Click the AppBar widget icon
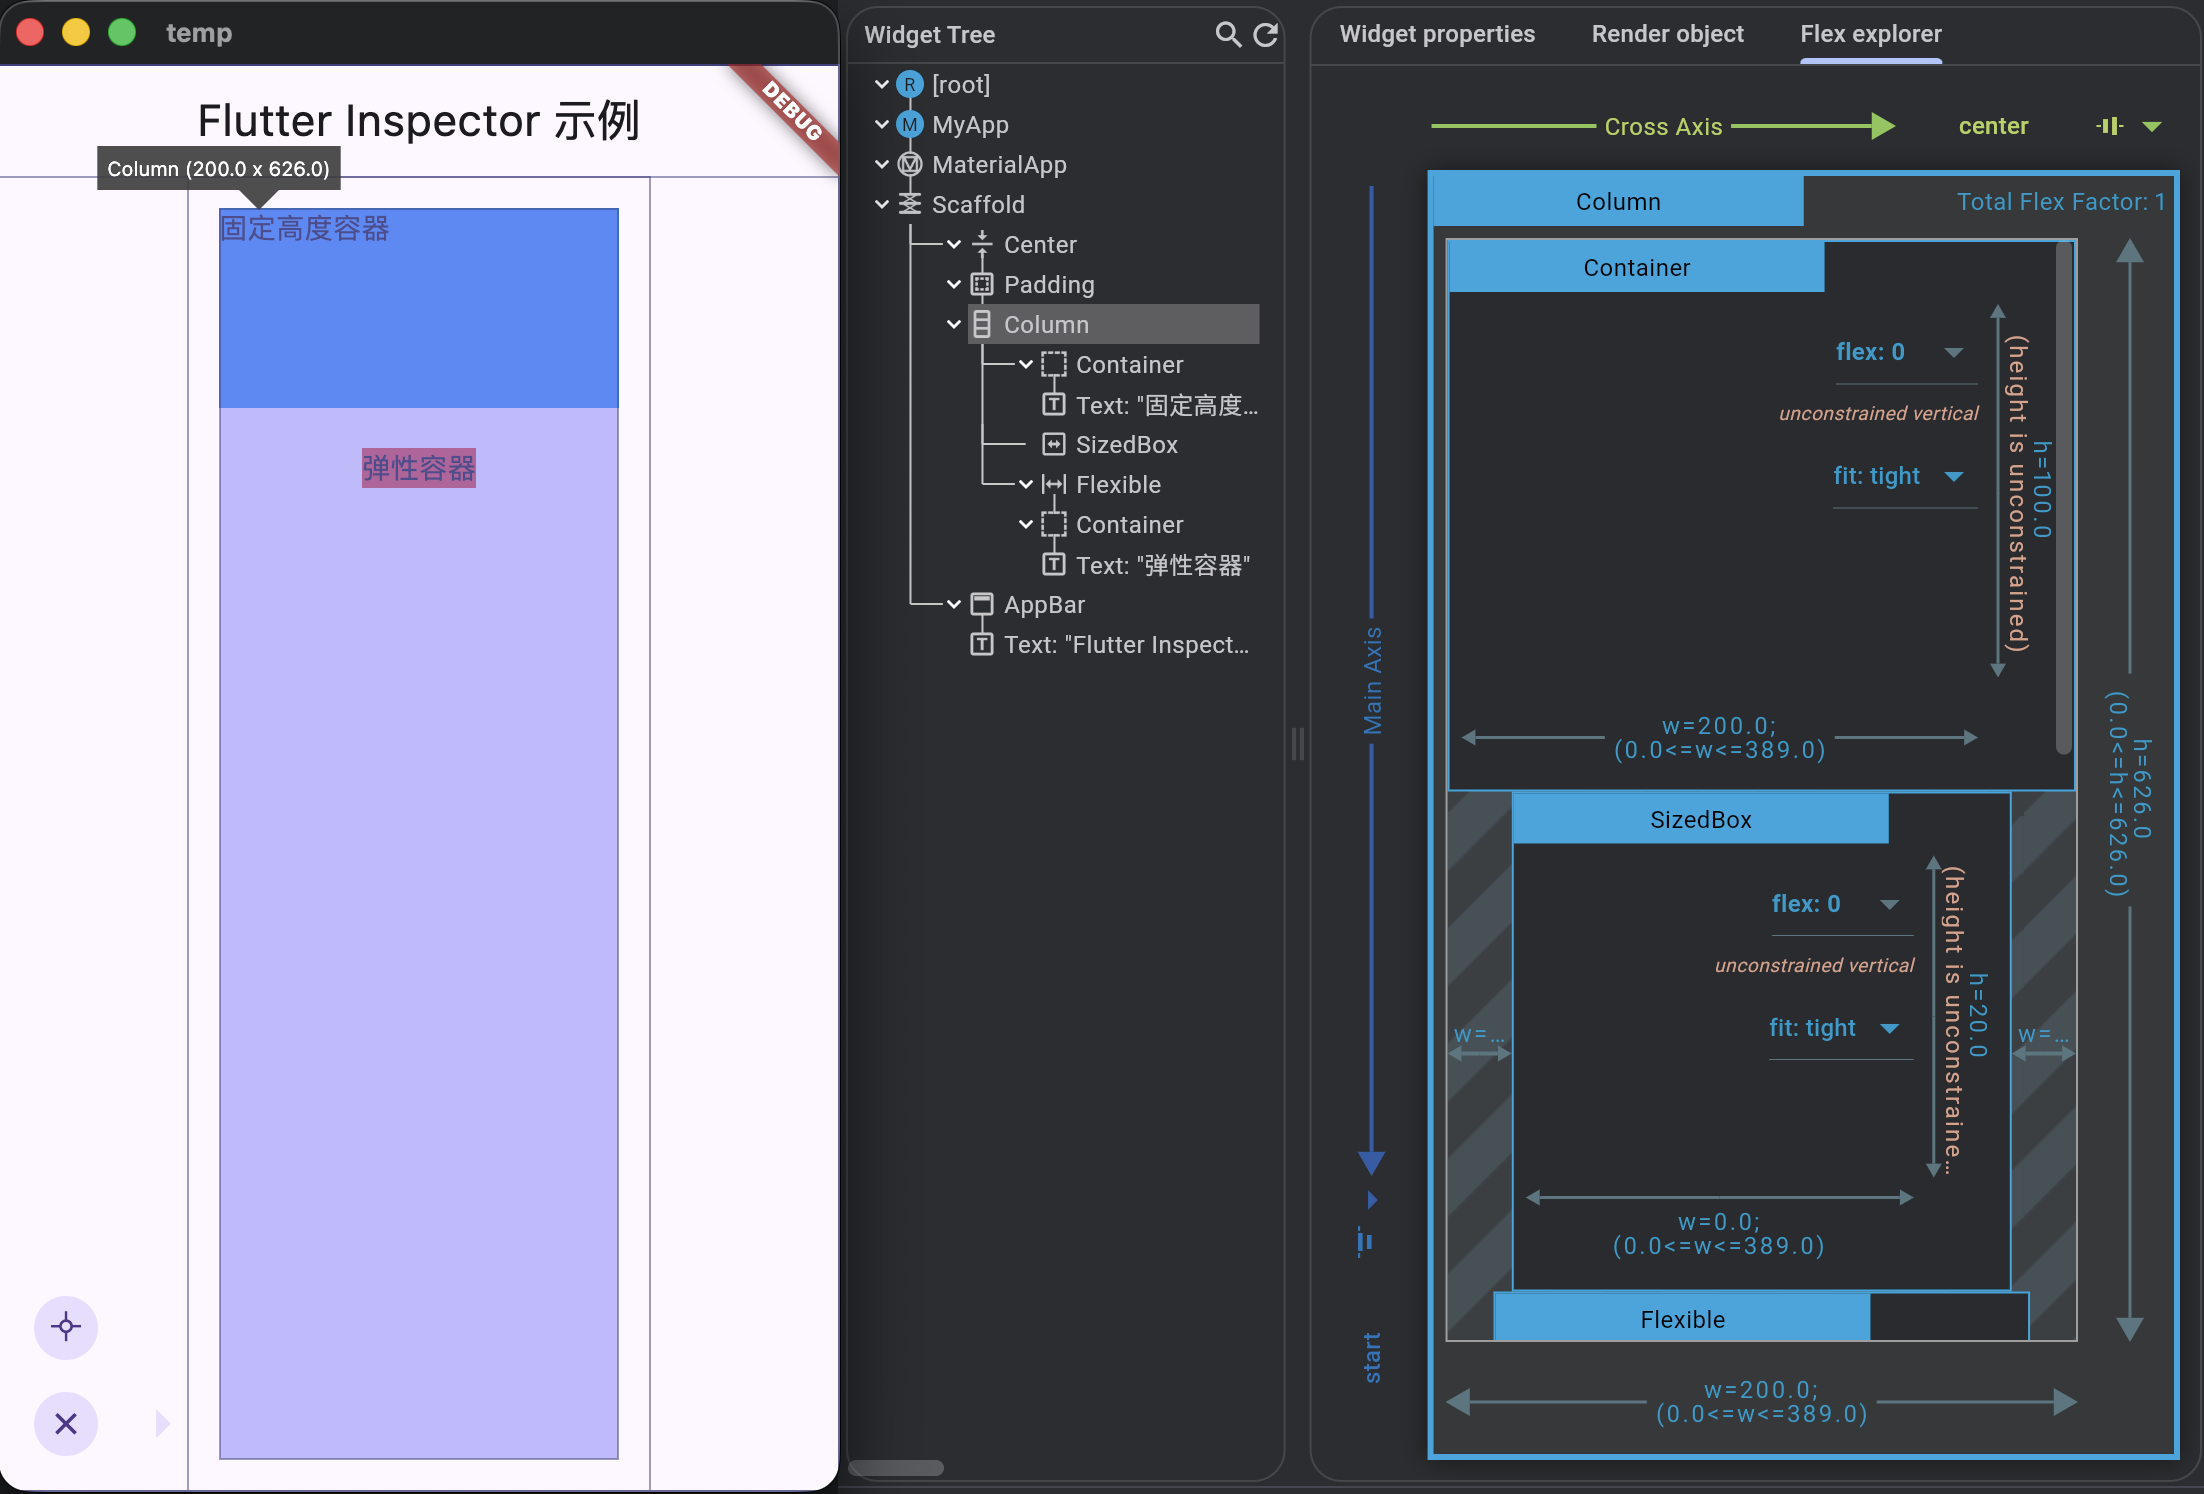Image resolution: width=2204 pixels, height=1494 pixels. pyautogui.click(x=982, y=605)
